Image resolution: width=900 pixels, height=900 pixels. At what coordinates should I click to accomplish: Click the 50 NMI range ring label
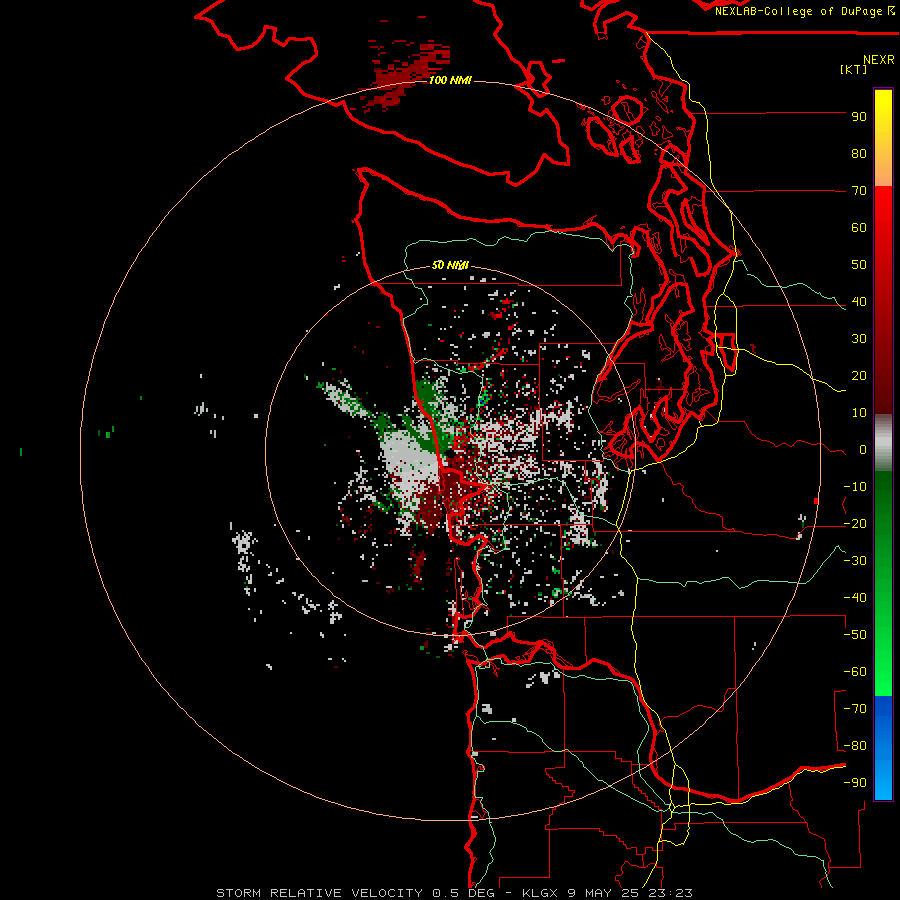tap(450, 265)
